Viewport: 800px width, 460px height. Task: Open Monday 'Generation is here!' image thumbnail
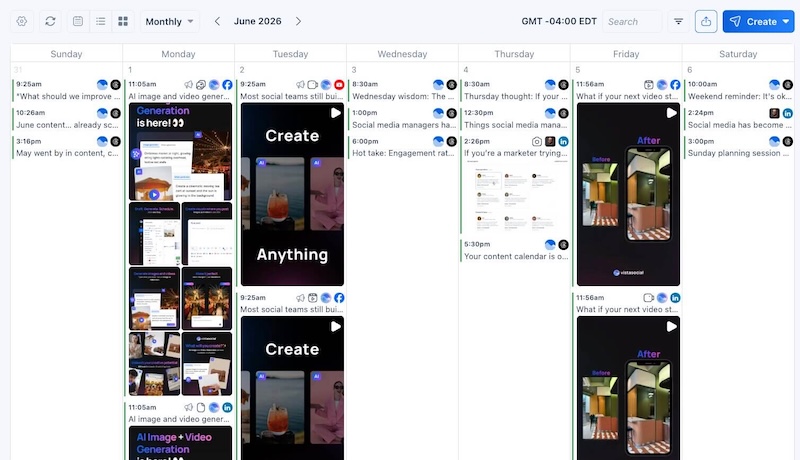(x=181, y=151)
